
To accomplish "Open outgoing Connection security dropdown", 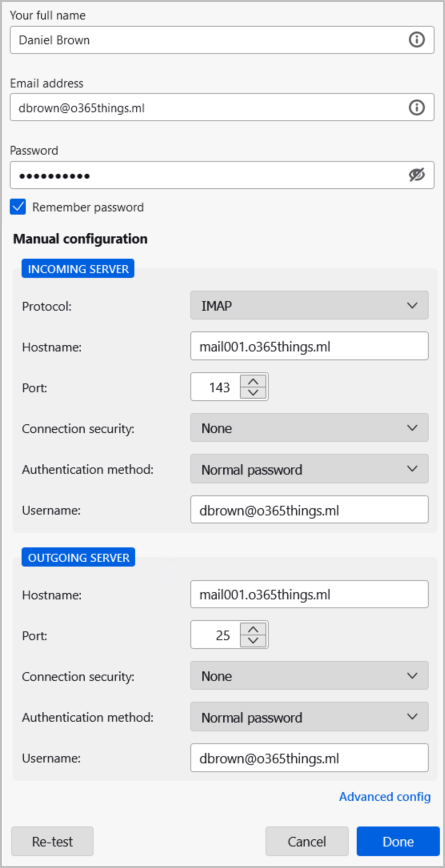I will click(x=309, y=676).
